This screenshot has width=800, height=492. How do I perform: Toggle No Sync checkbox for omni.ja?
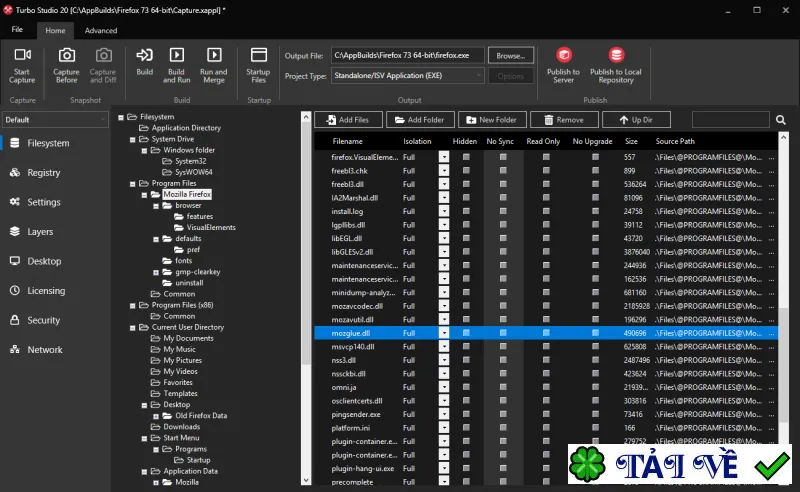click(503, 387)
